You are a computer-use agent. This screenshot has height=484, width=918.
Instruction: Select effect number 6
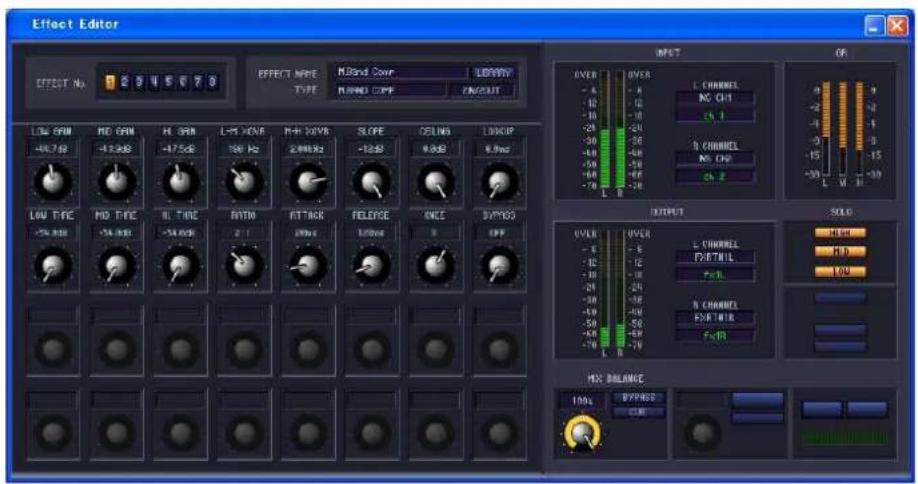pyautogui.click(x=183, y=82)
